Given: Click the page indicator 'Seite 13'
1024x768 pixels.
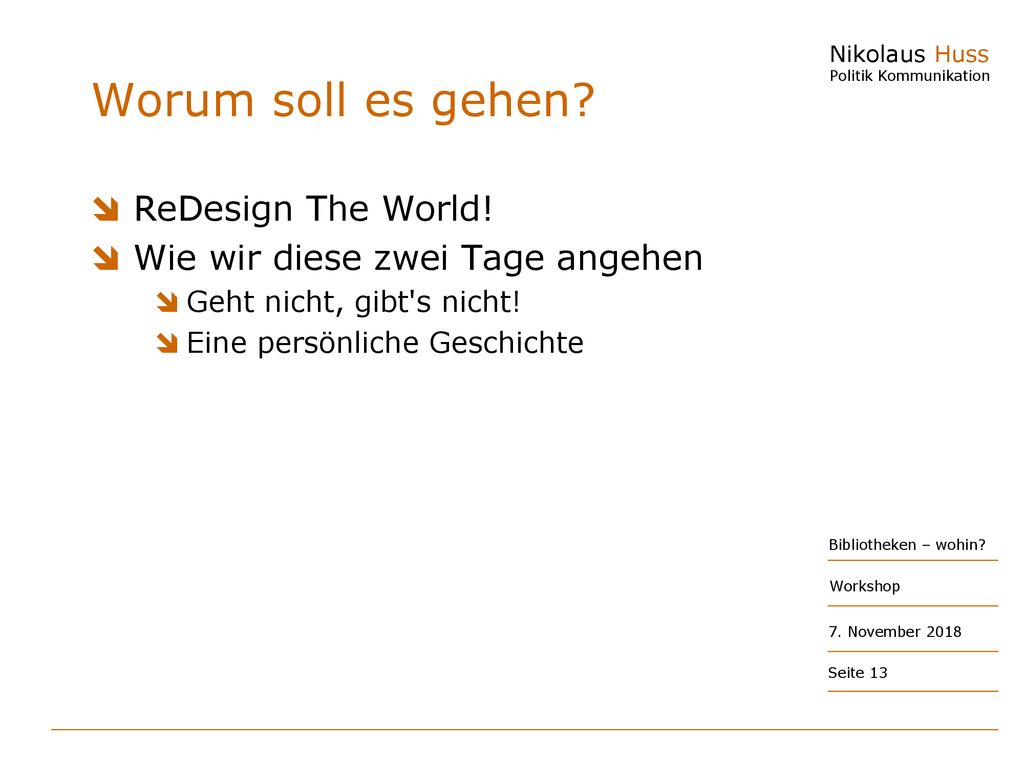Looking at the screenshot, I should click(857, 673).
